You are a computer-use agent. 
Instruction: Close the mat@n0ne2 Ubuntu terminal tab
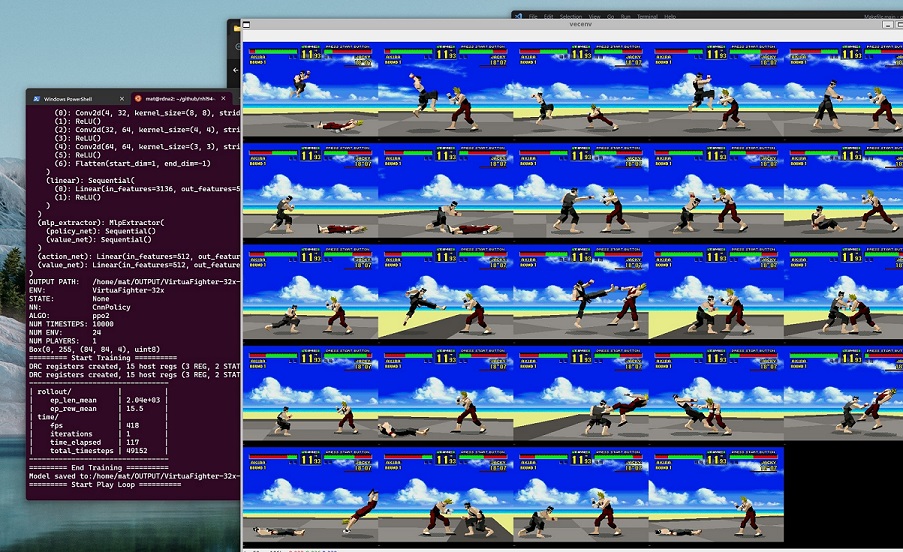point(223,99)
